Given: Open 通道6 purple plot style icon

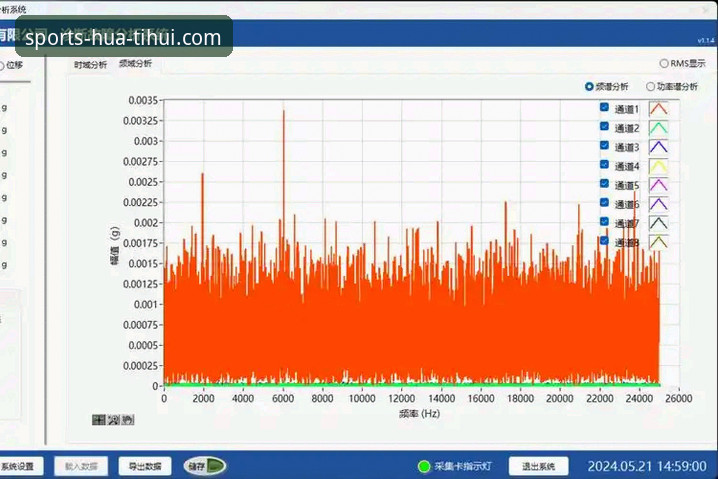Looking at the screenshot, I should click(x=658, y=204).
